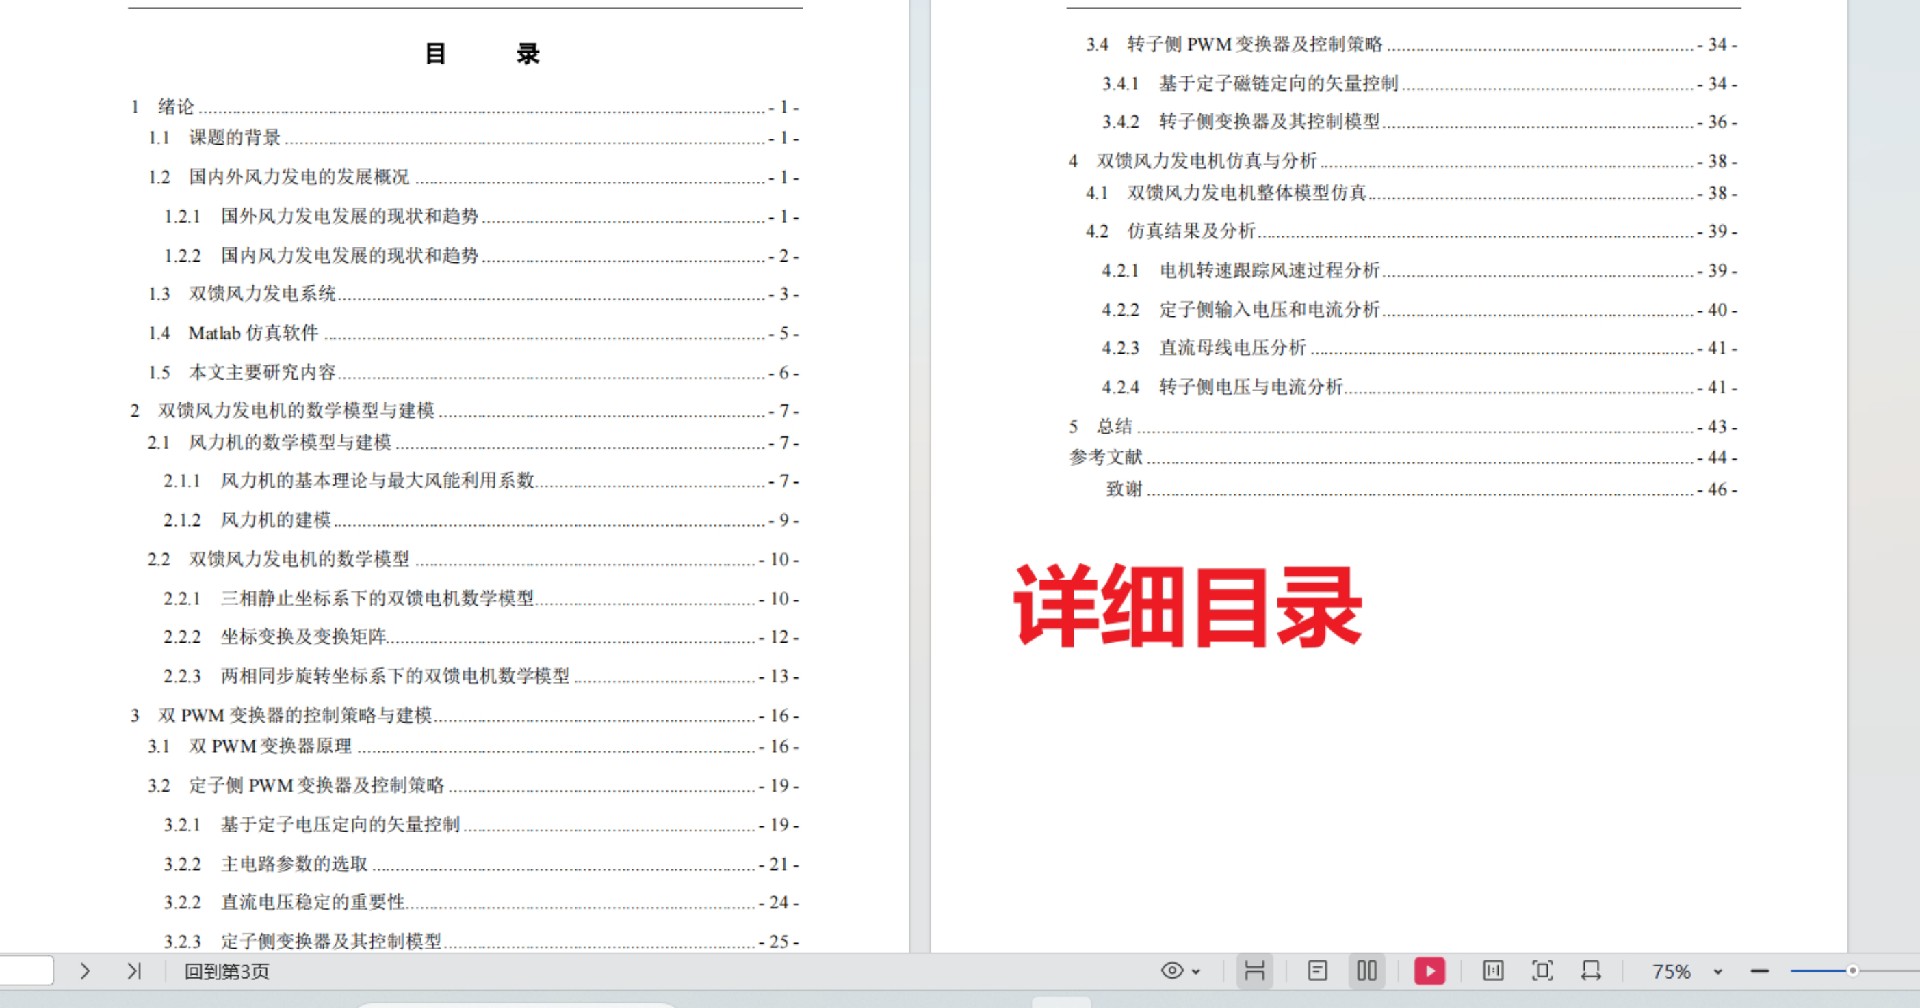The image size is (1920, 1008).
Task: Open TOC entry 2.2.2 坐标变换及变换矩阵
Action: pos(482,637)
